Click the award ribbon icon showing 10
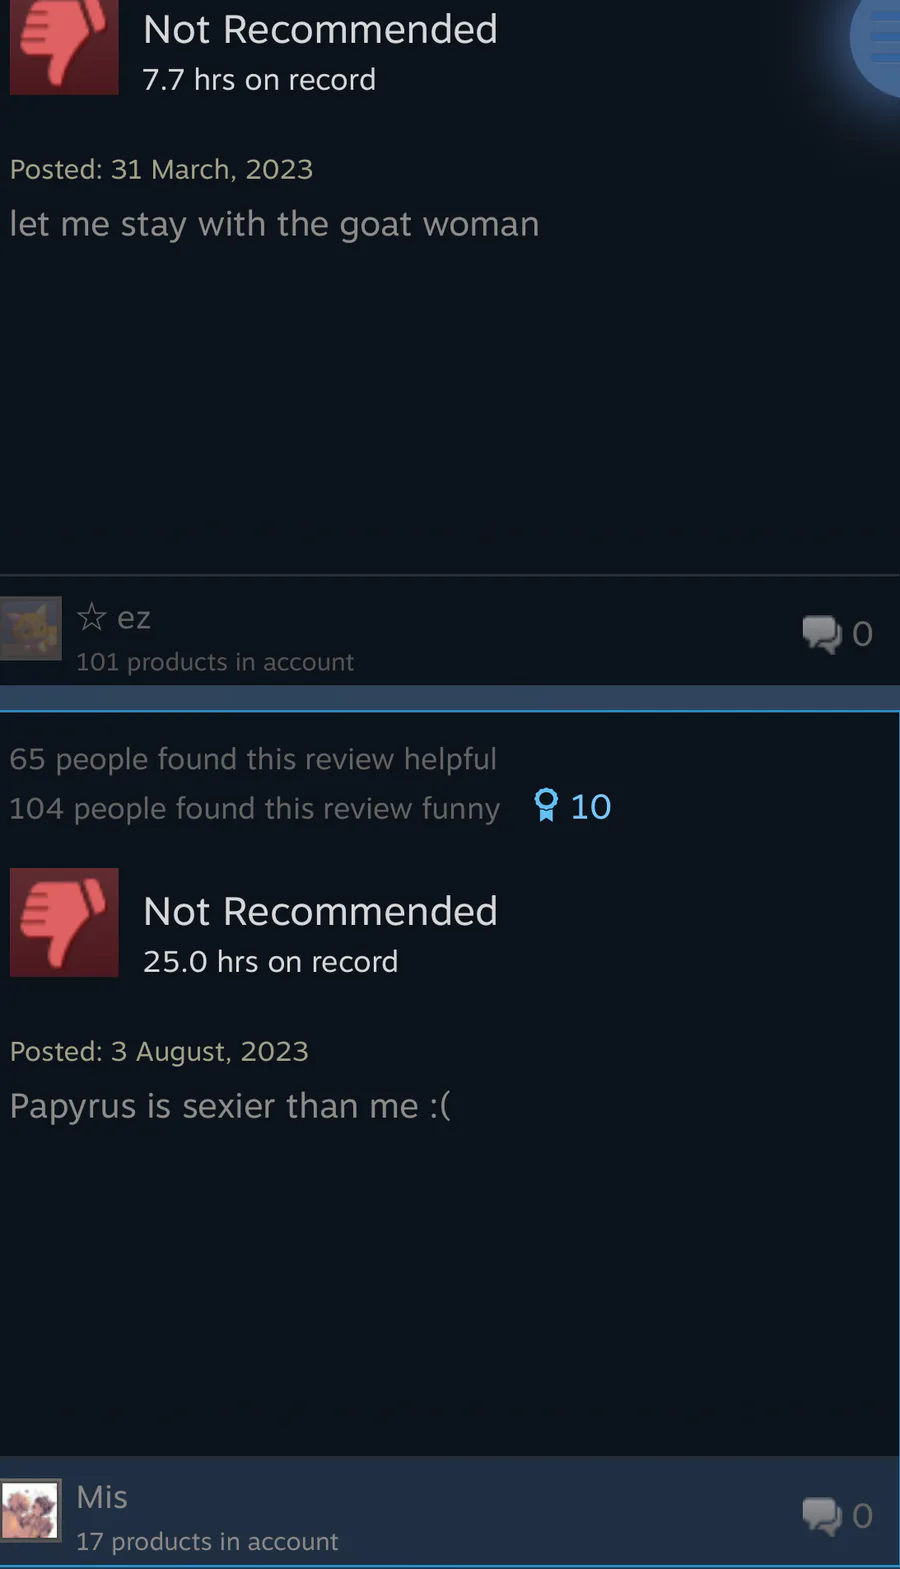The image size is (900, 1569). click(546, 806)
